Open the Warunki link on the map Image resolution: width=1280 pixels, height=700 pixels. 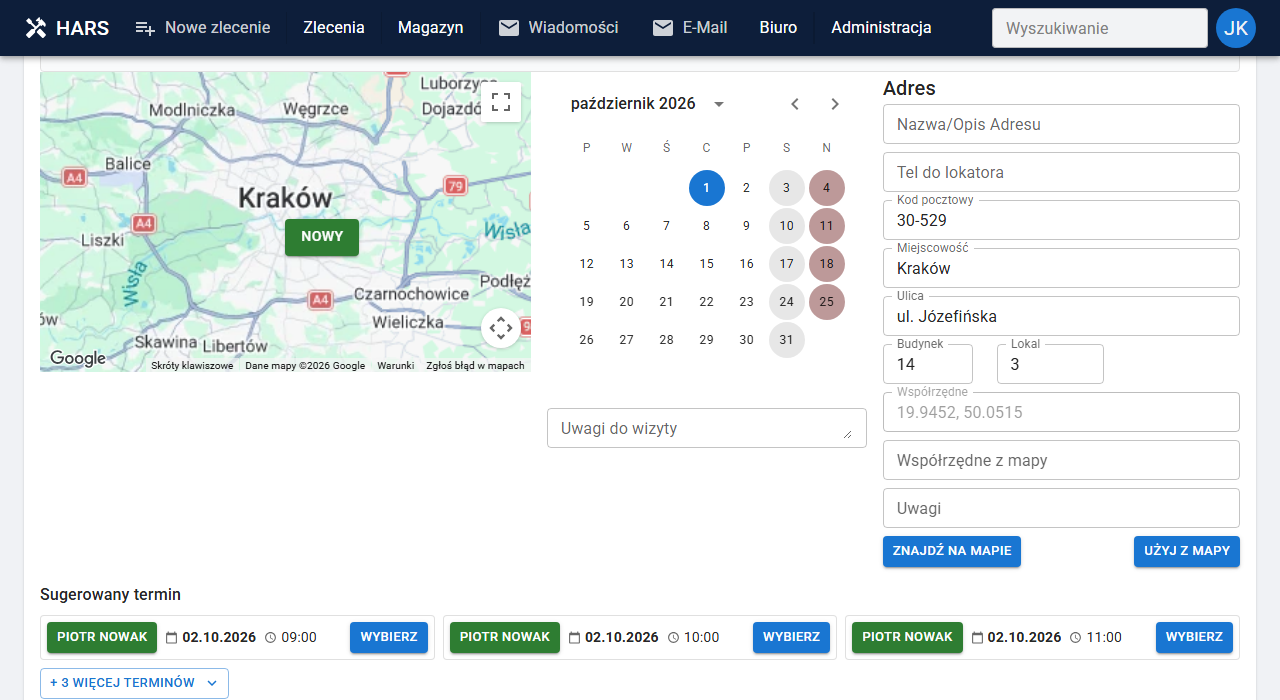coord(396,366)
